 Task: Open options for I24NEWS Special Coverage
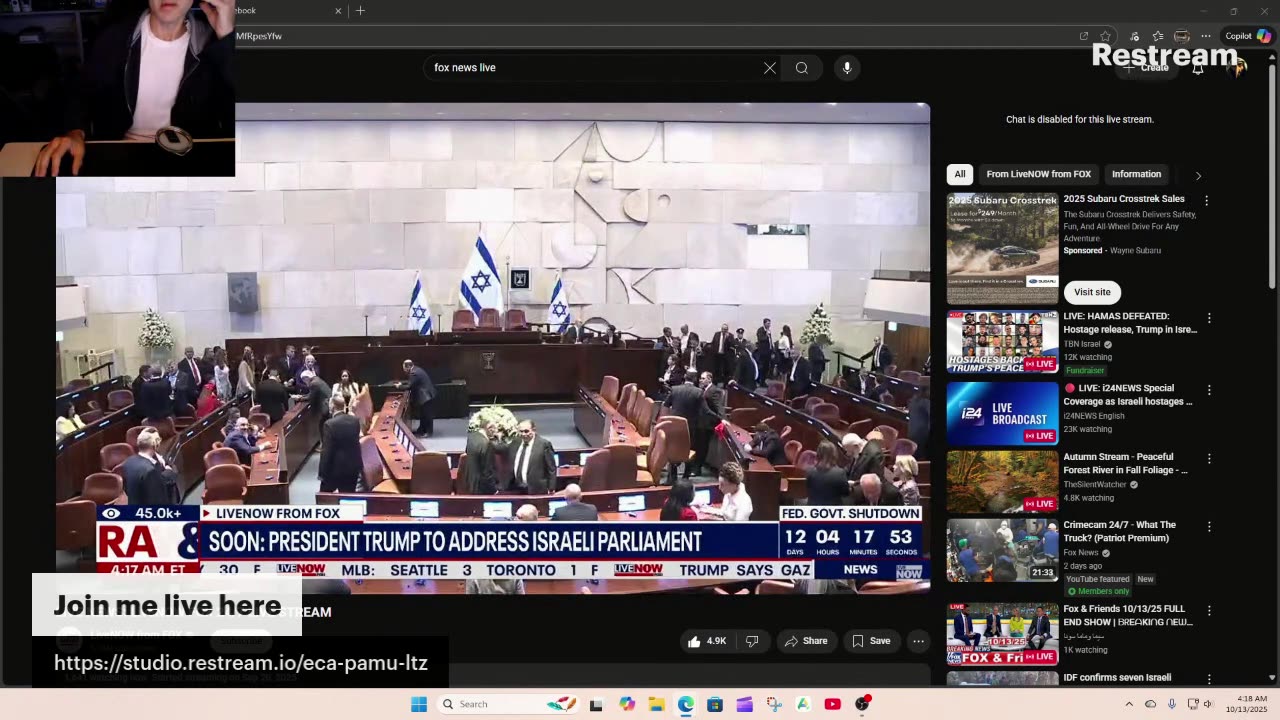coord(1209,390)
